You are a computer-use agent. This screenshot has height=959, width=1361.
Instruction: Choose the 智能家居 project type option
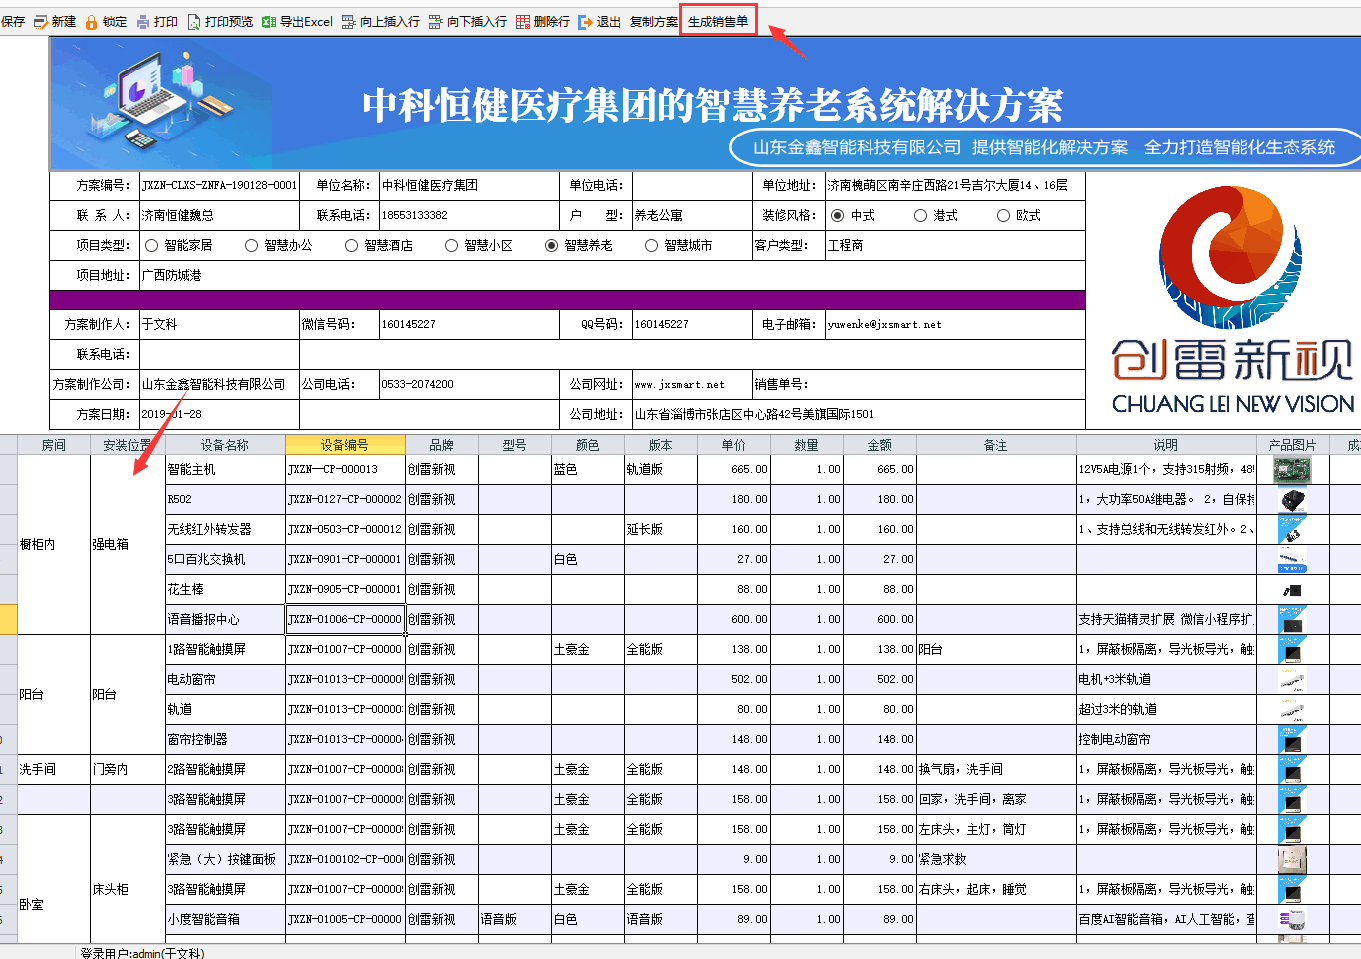(151, 244)
